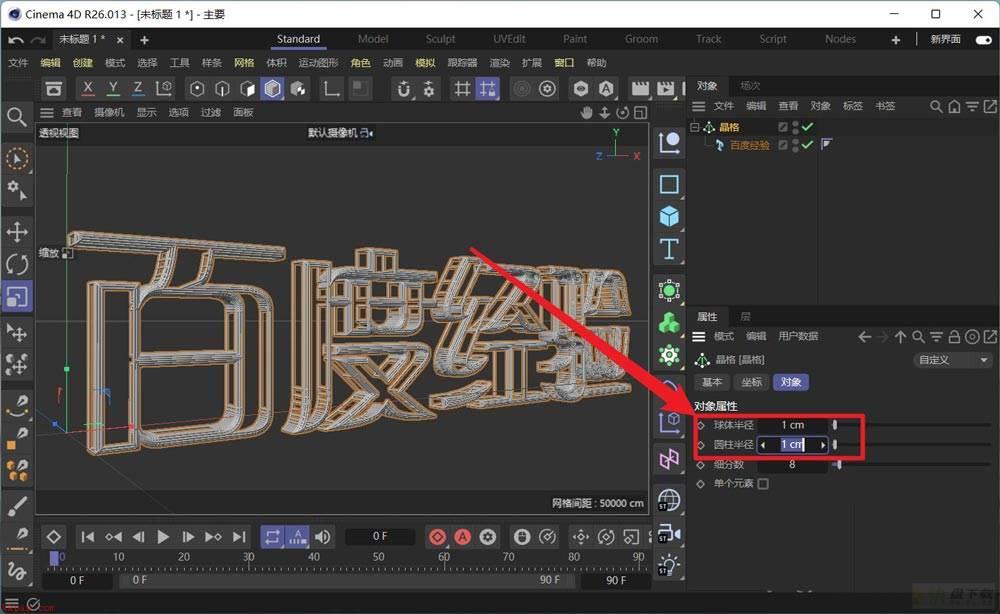Click the red record keyframe button
The width and height of the screenshot is (1000, 614).
[x=438, y=537]
